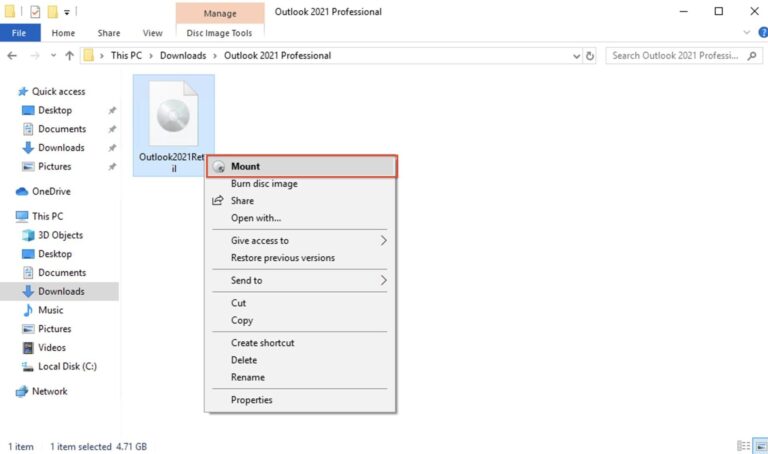Image resolution: width=768 pixels, height=454 pixels.
Task: Open Pictures under This PC
Action: [54, 329]
